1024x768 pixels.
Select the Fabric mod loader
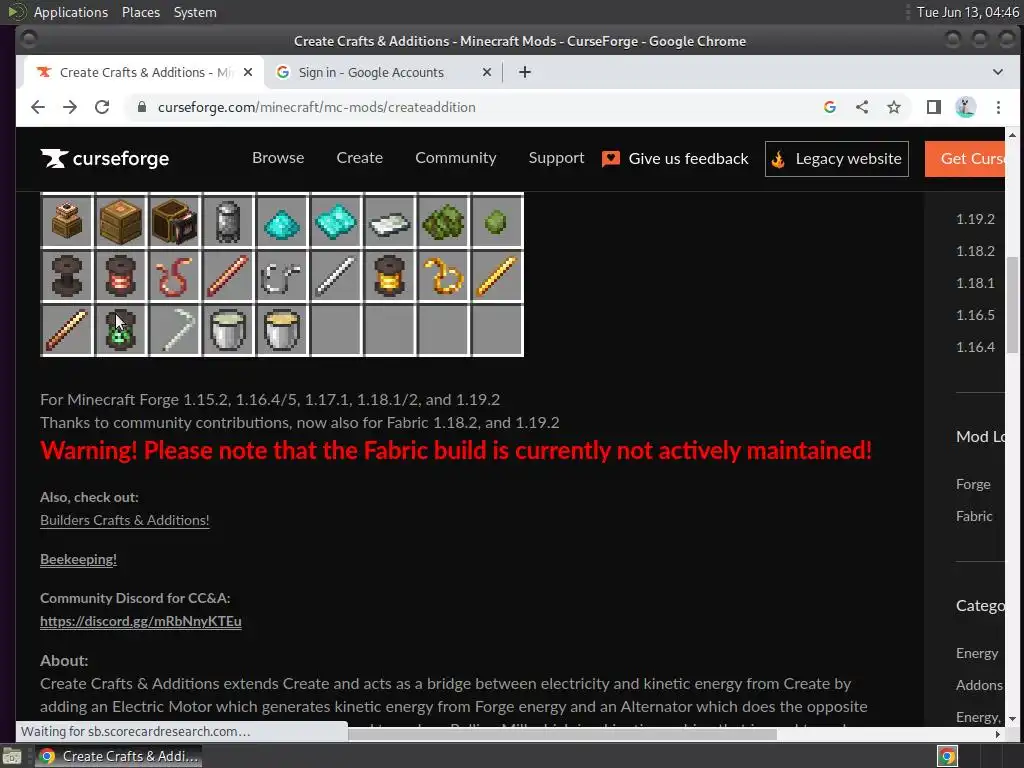coord(974,516)
